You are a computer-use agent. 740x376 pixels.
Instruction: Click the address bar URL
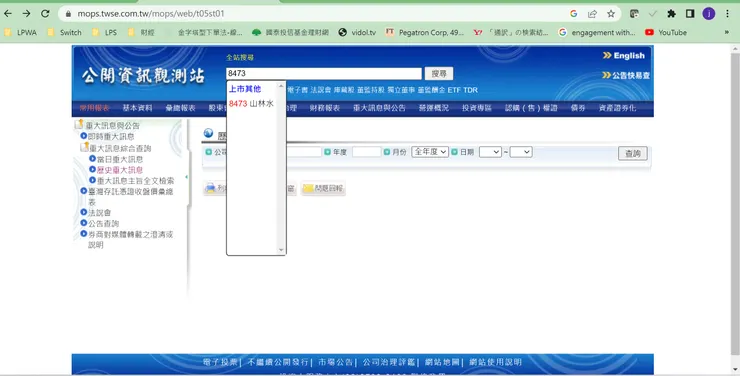[x=151, y=14]
